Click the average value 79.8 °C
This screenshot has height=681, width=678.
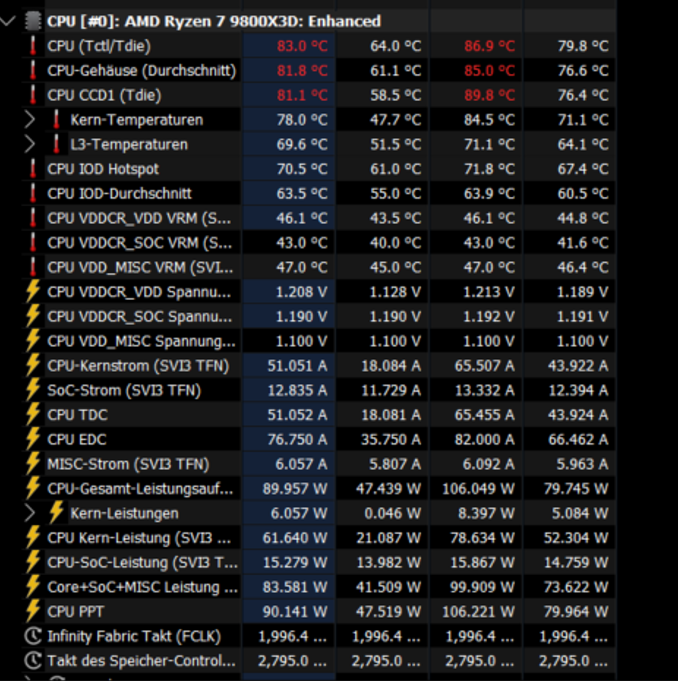[x=583, y=46]
